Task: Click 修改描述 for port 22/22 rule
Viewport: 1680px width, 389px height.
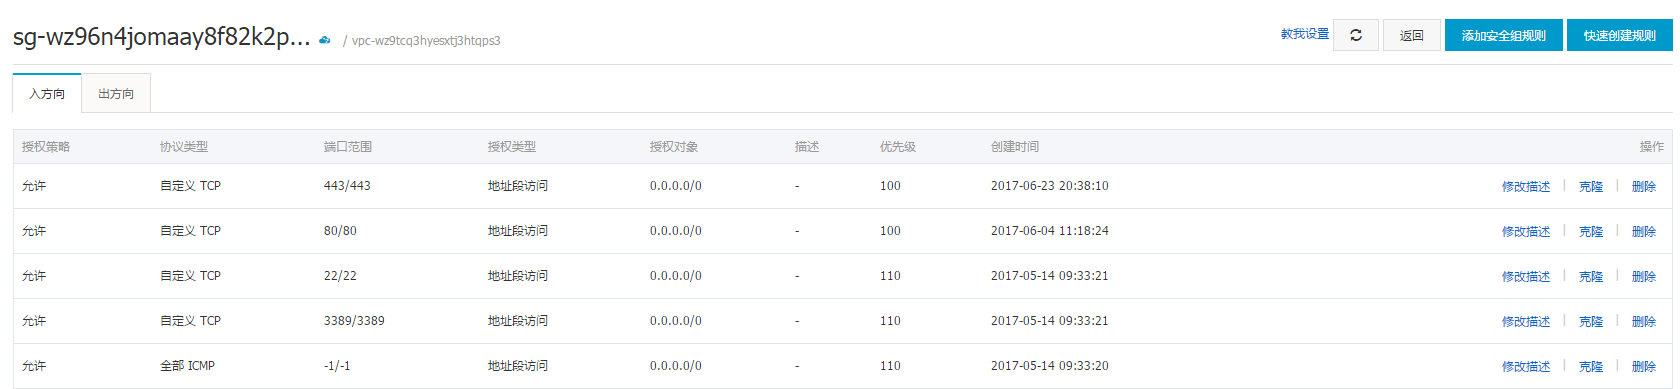Action: click(x=1526, y=277)
